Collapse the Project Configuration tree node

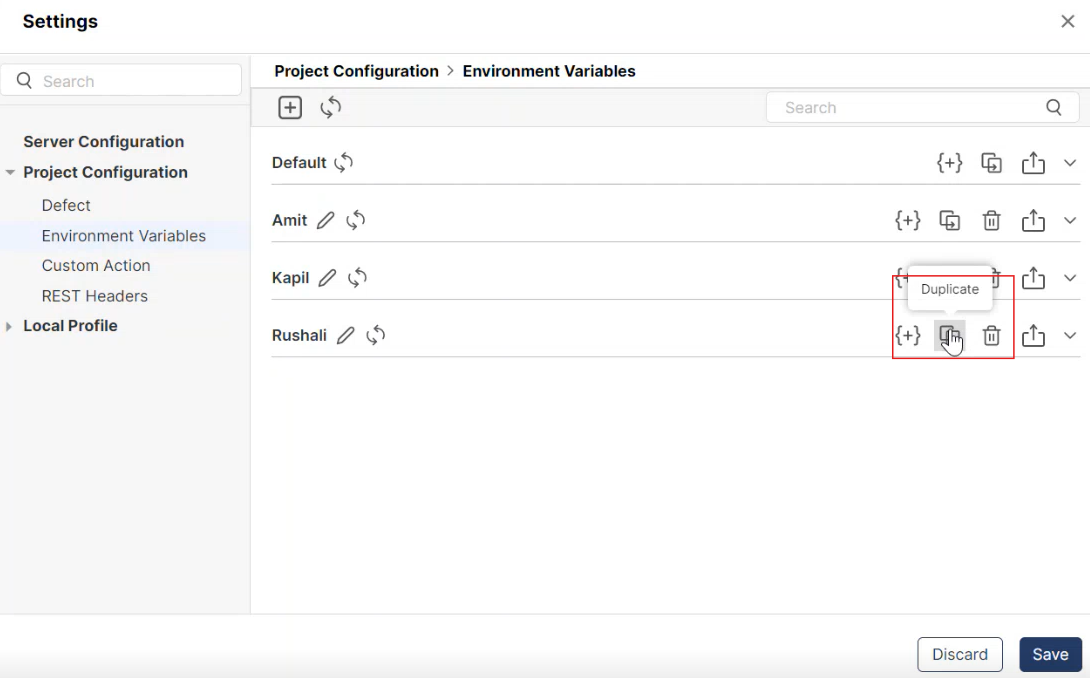coord(10,172)
